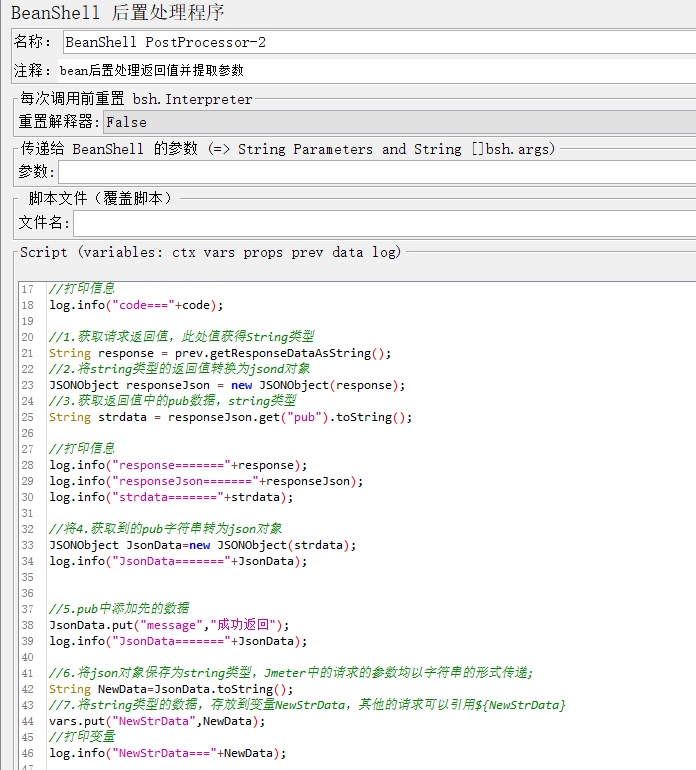Click line 34 log.info JsonData line

(178, 561)
